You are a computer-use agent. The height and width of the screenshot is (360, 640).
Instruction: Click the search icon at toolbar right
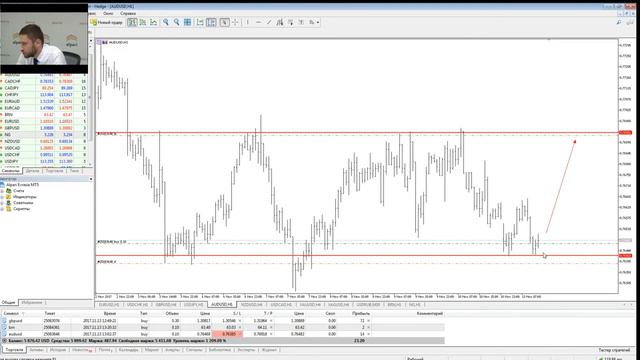(x=619, y=22)
